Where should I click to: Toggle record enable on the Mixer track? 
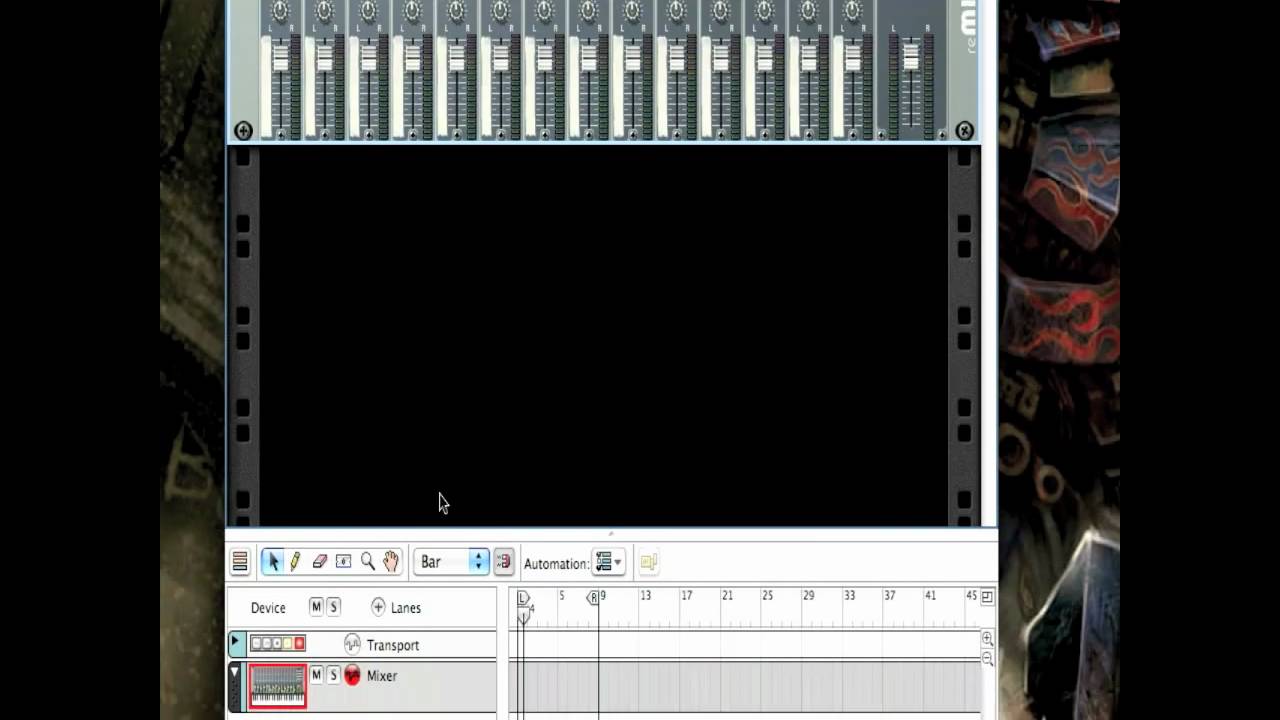pos(352,675)
